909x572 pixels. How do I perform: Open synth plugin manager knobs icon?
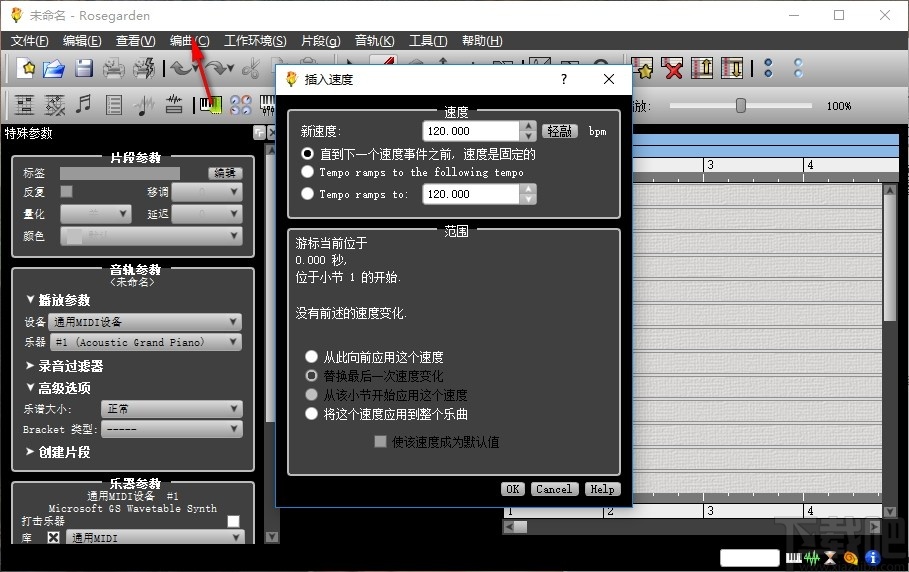241,105
